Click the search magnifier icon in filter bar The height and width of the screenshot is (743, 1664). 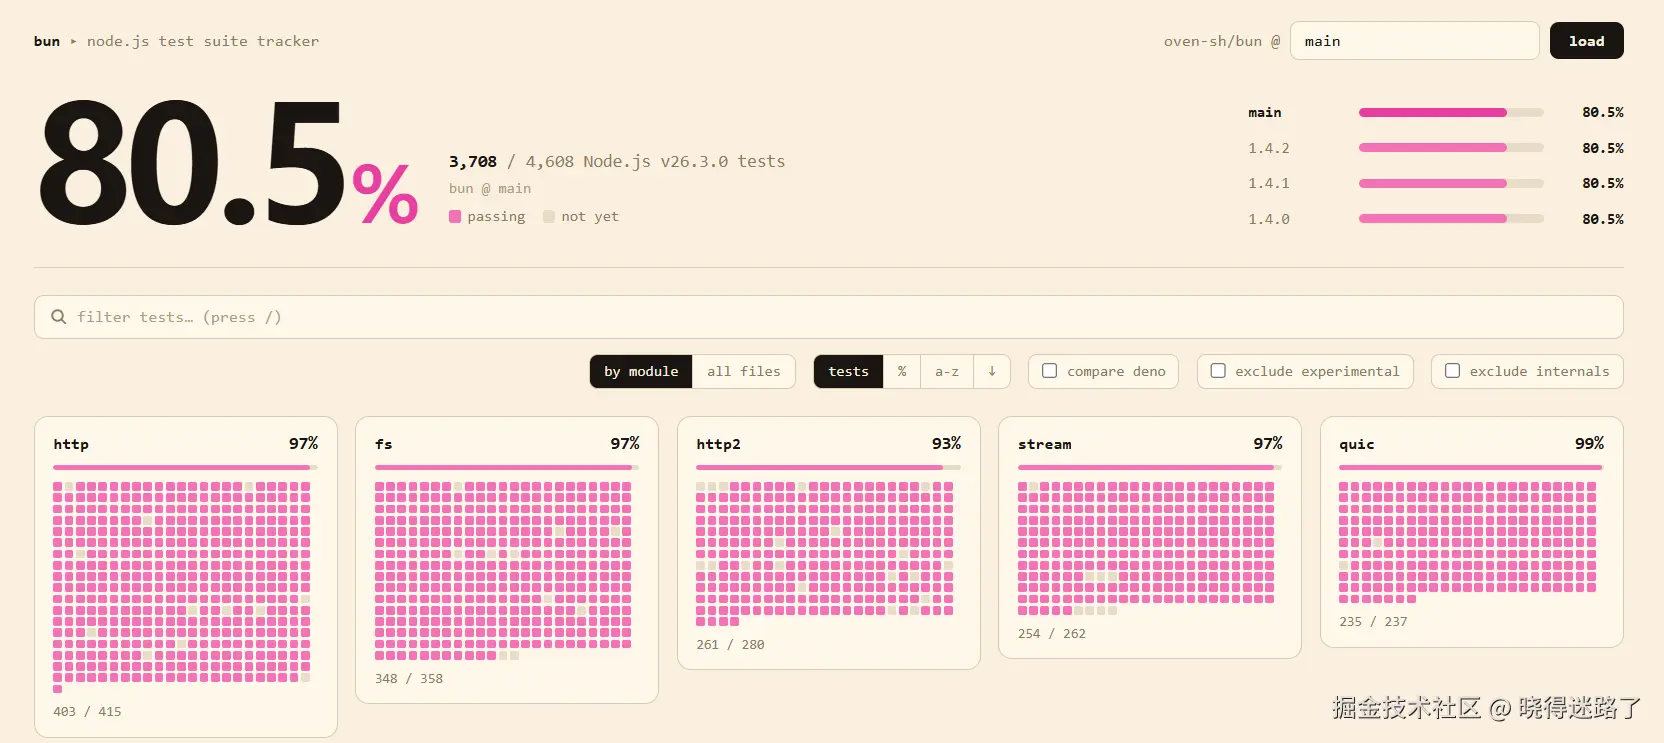[x=59, y=317]
